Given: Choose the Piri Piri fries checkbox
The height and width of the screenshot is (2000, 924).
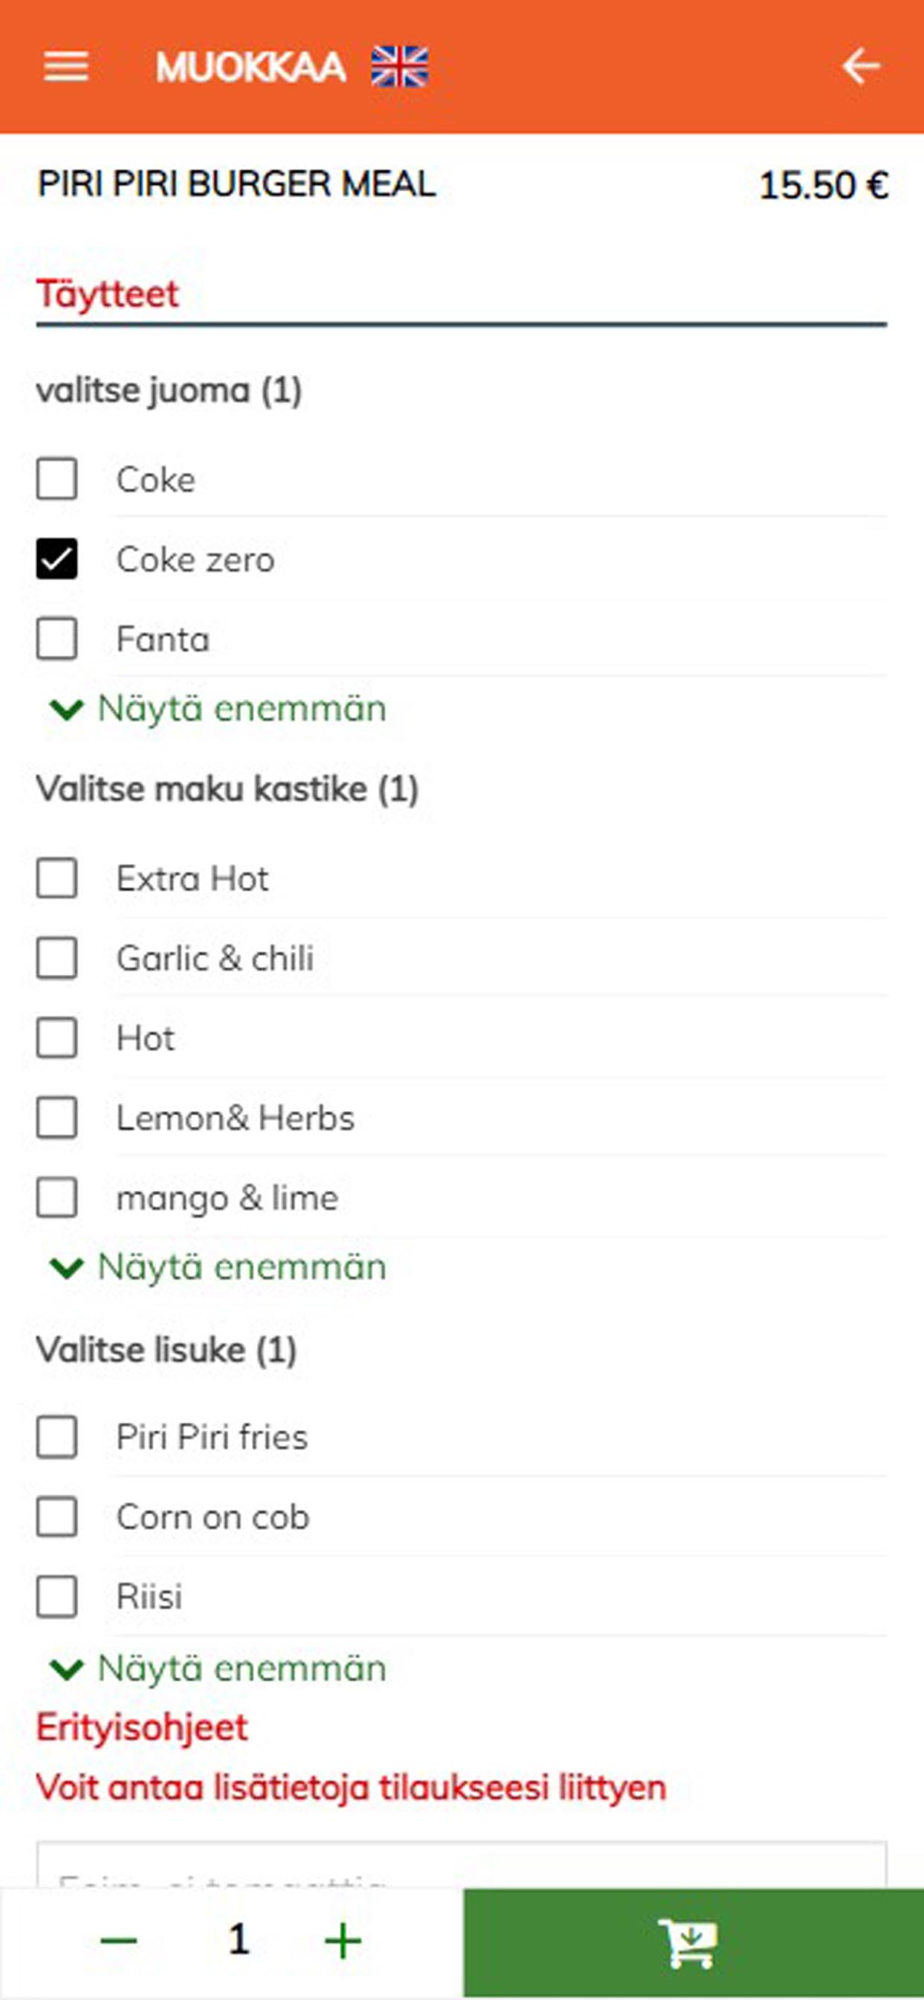Looking at the screenshot, I should point(57,1437).
